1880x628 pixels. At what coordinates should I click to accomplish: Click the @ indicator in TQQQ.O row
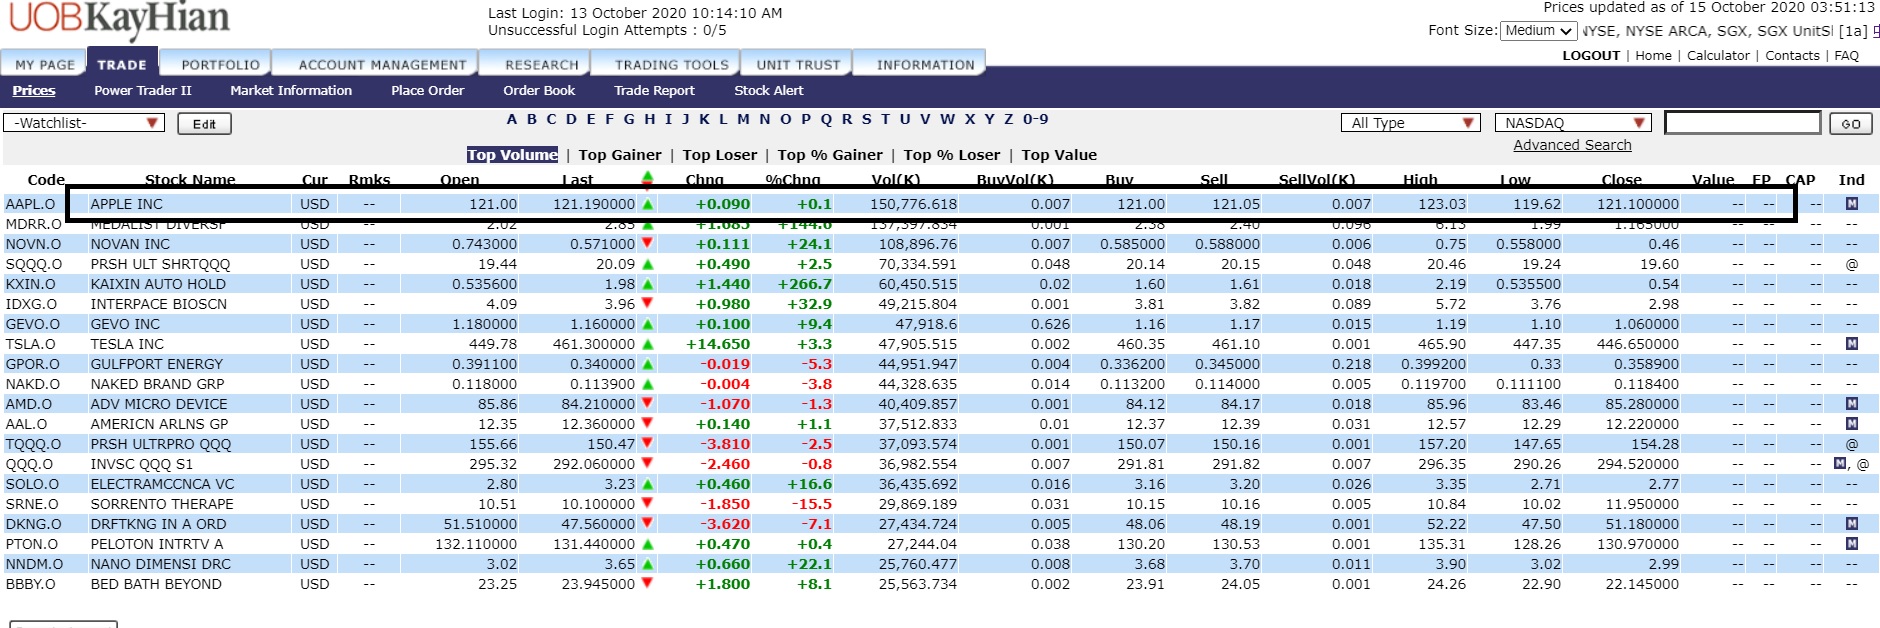(x=1851, y=445)
